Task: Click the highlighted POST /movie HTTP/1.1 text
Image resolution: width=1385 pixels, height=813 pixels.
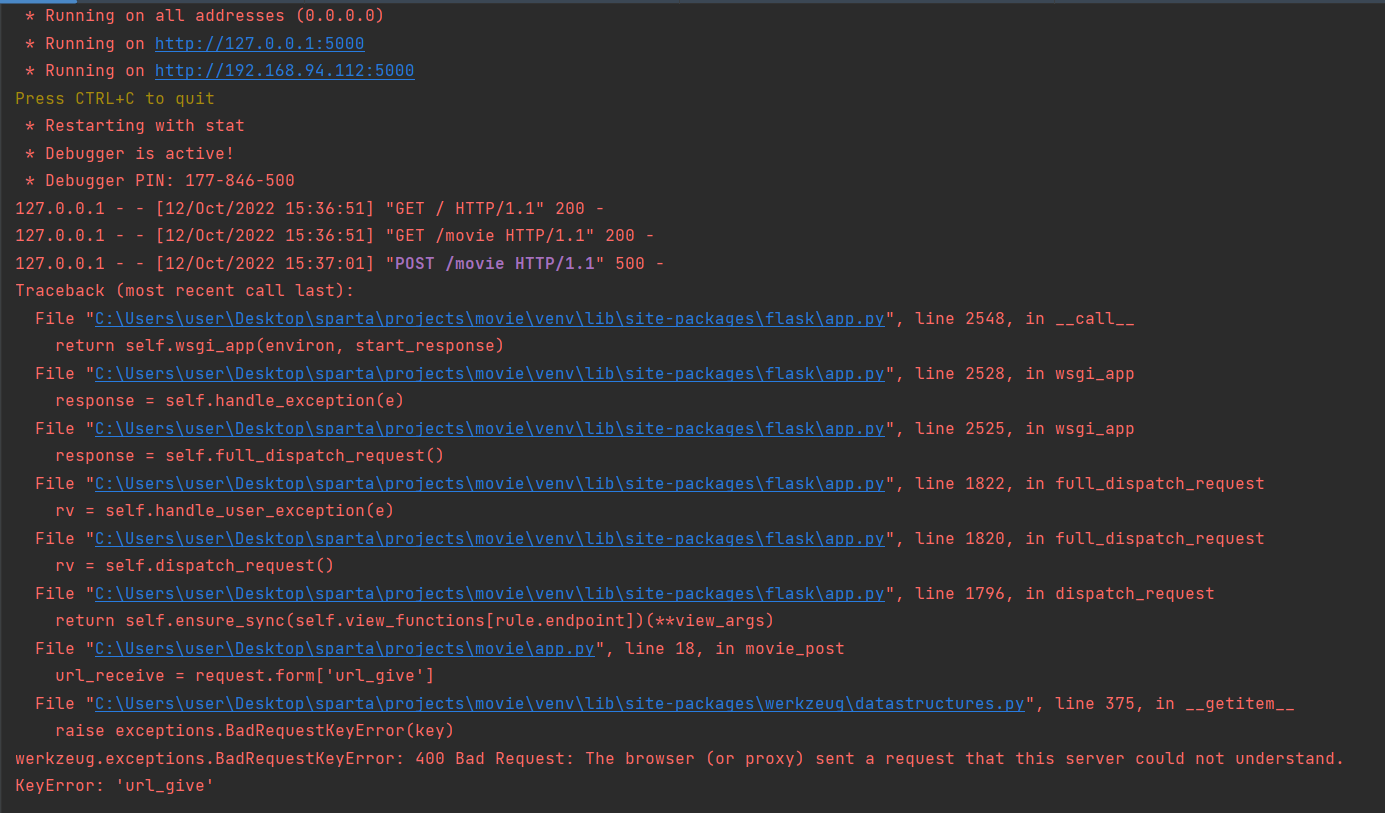Action: point(495,263)
